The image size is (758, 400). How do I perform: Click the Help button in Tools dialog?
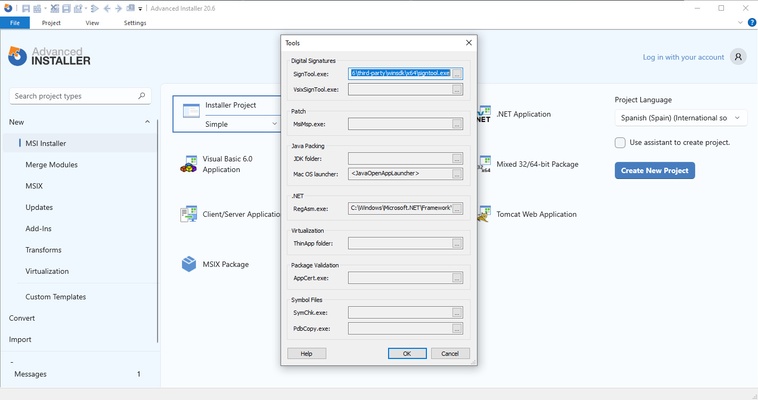306,354
